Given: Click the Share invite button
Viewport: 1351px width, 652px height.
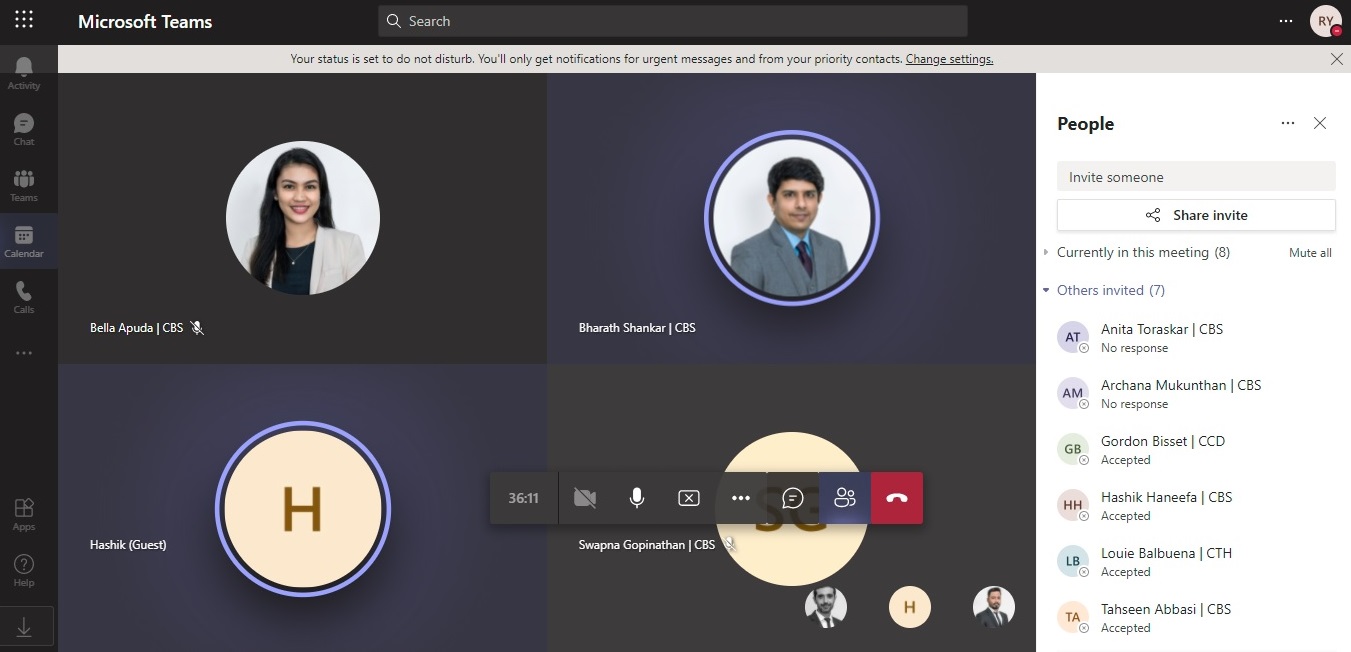Looking at the screenshot, I should tap(1196, 215).
